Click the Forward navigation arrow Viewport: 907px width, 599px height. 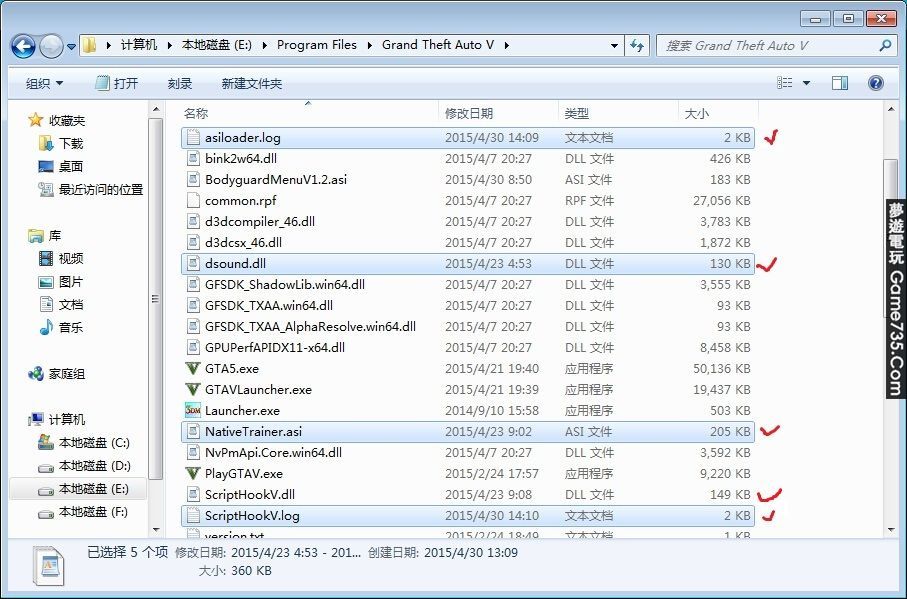[51, 46]
